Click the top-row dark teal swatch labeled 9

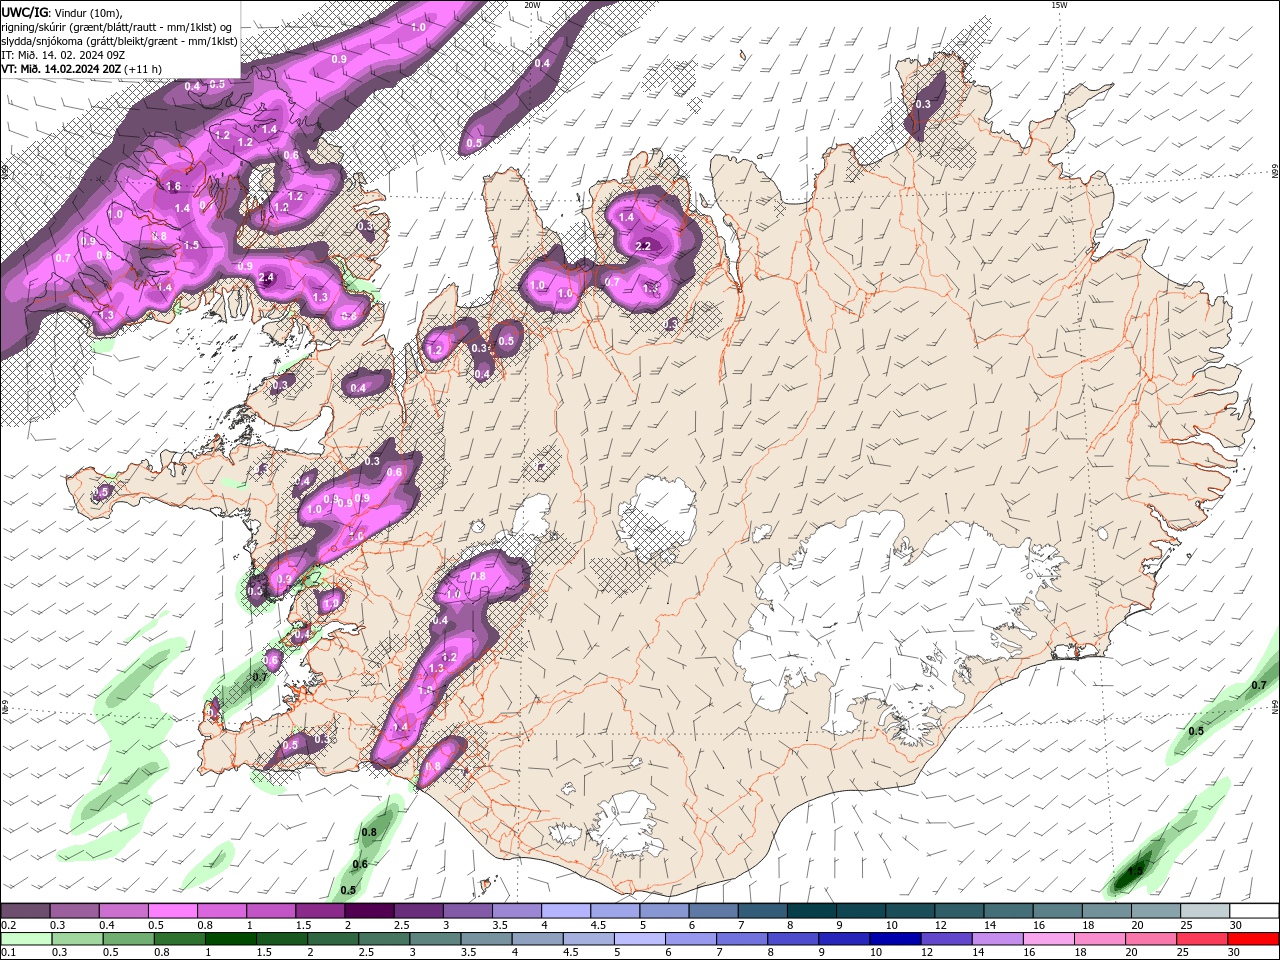tap(861, 911)
